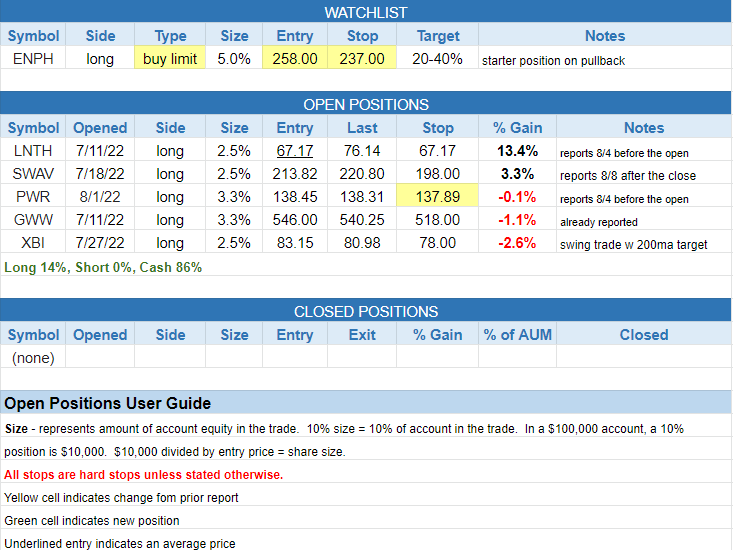Screen dimensions: 733x550
Task: Select 'starter position on pullback' note
Action: [553, 61]
